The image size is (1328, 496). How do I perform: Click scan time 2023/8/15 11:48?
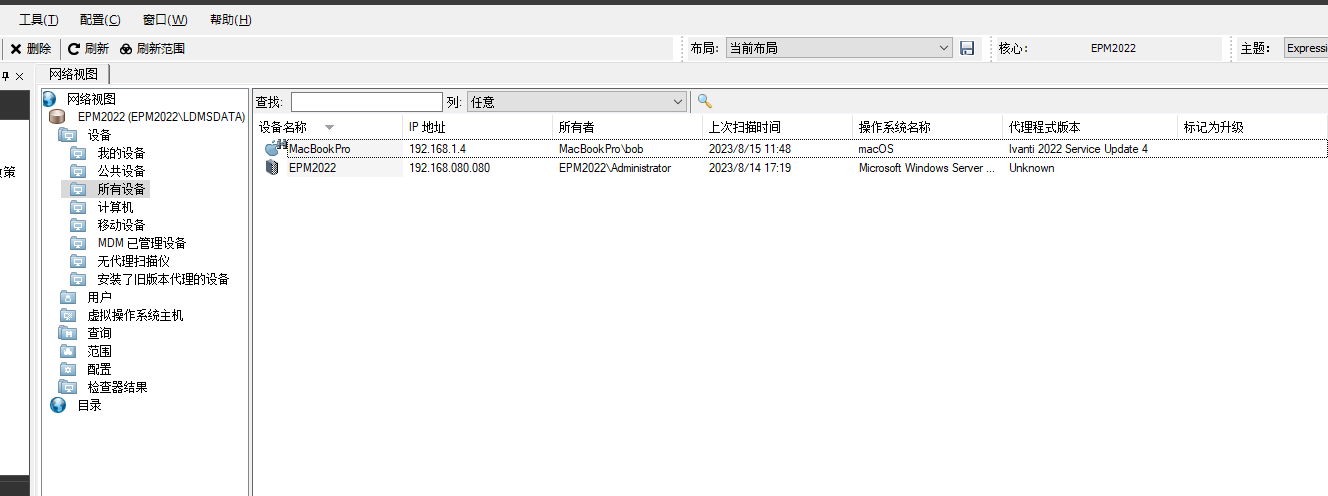[x=750, y=148]
